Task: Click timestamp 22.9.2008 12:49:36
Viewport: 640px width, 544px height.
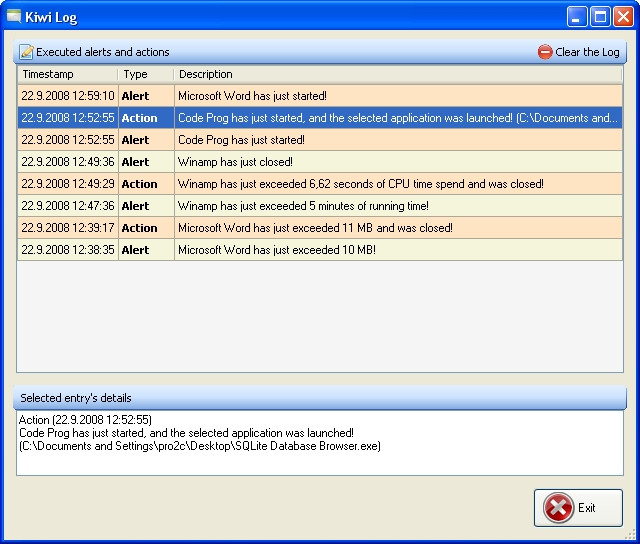Action: 68,162
